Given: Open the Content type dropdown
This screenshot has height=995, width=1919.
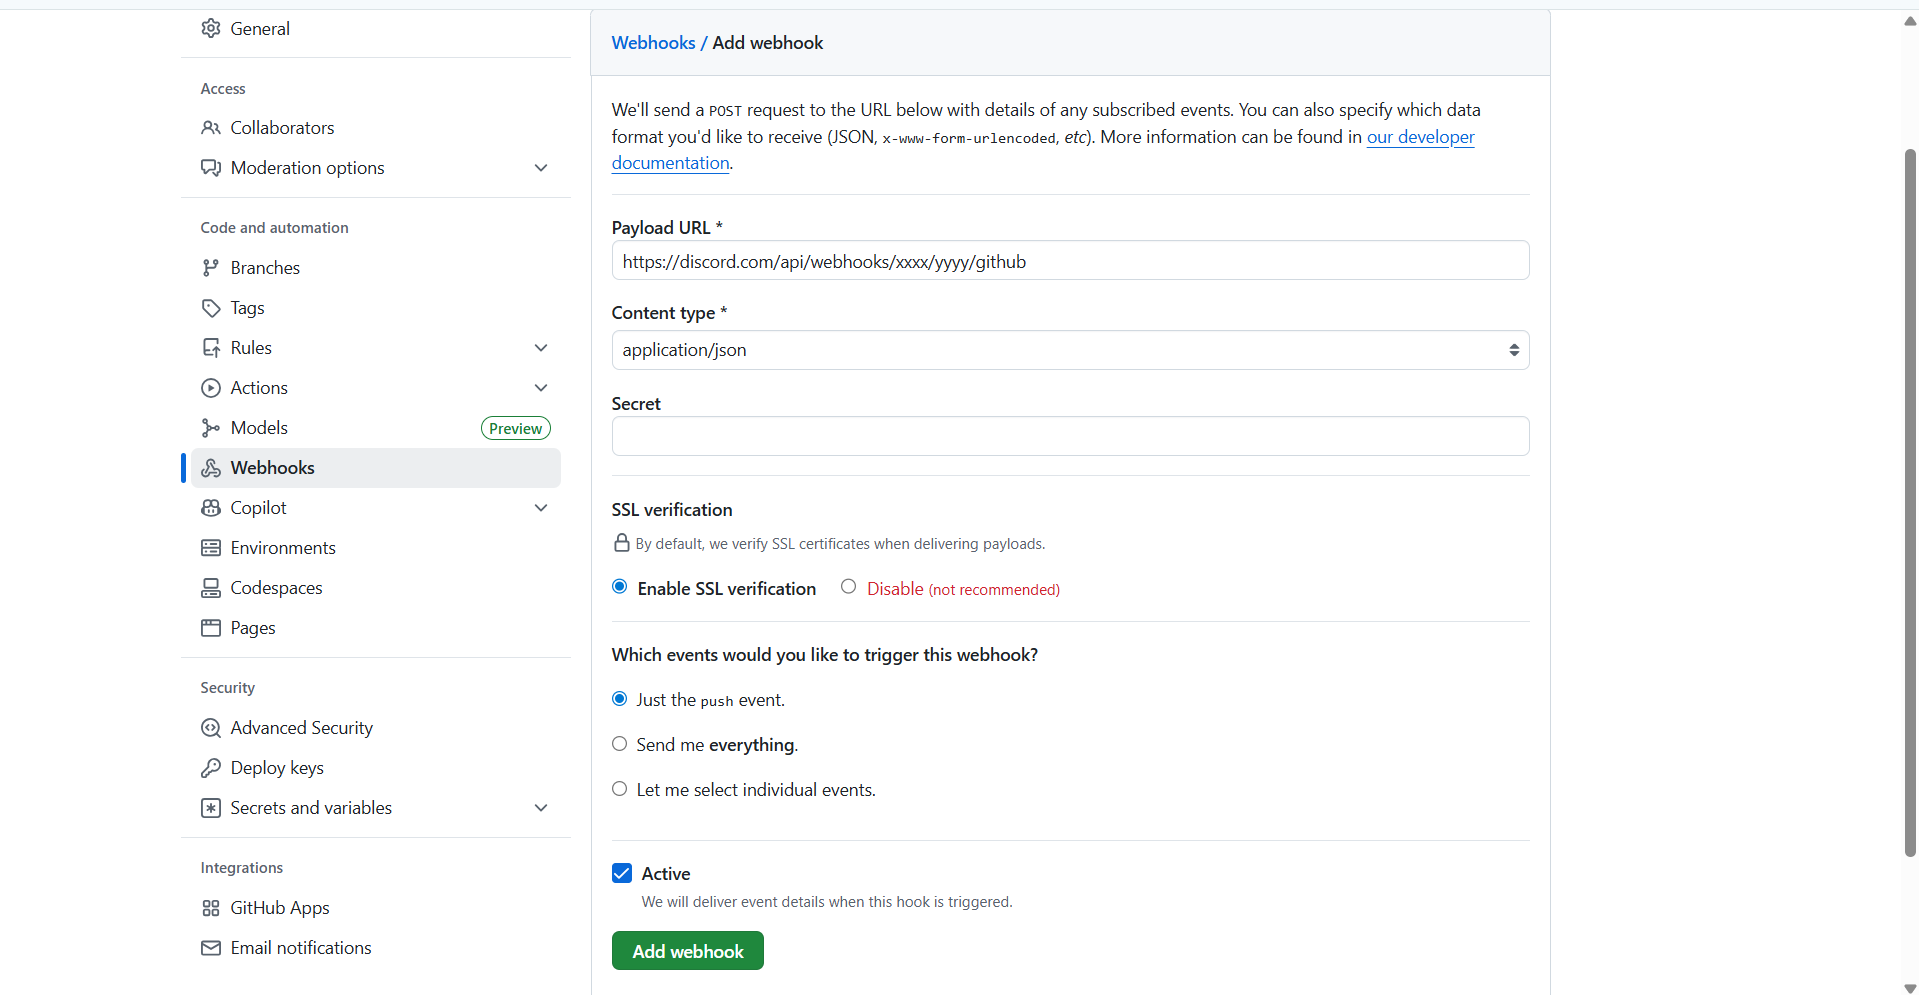Looking at the screenshot, I should [1070, 350].
